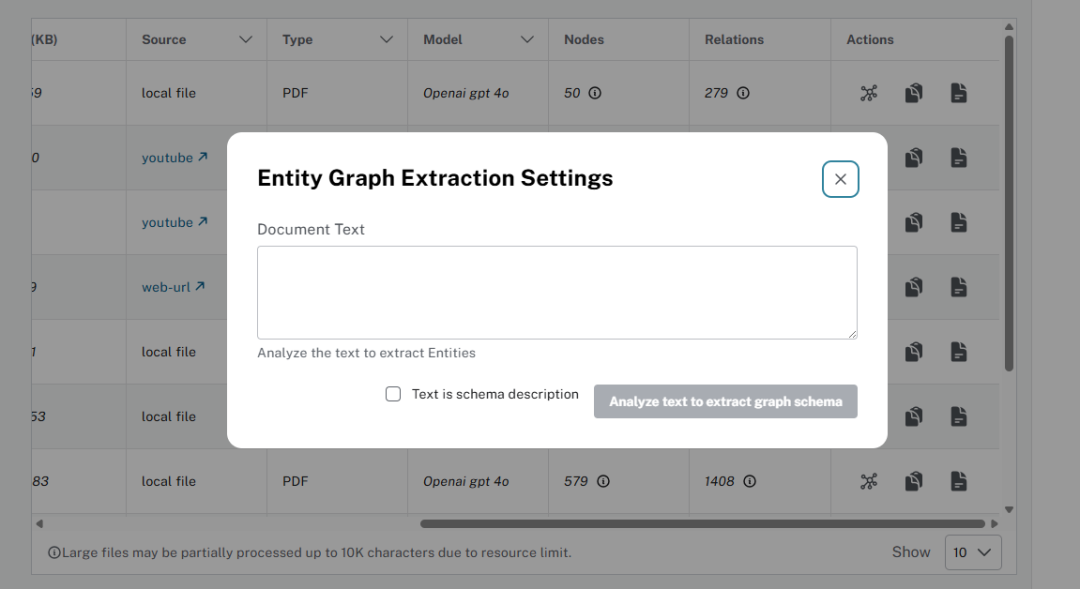The height and width of the screenshot is (589, 1080).
Task: Click the table's horizontal scrollbar
Action: click(702, 523)
